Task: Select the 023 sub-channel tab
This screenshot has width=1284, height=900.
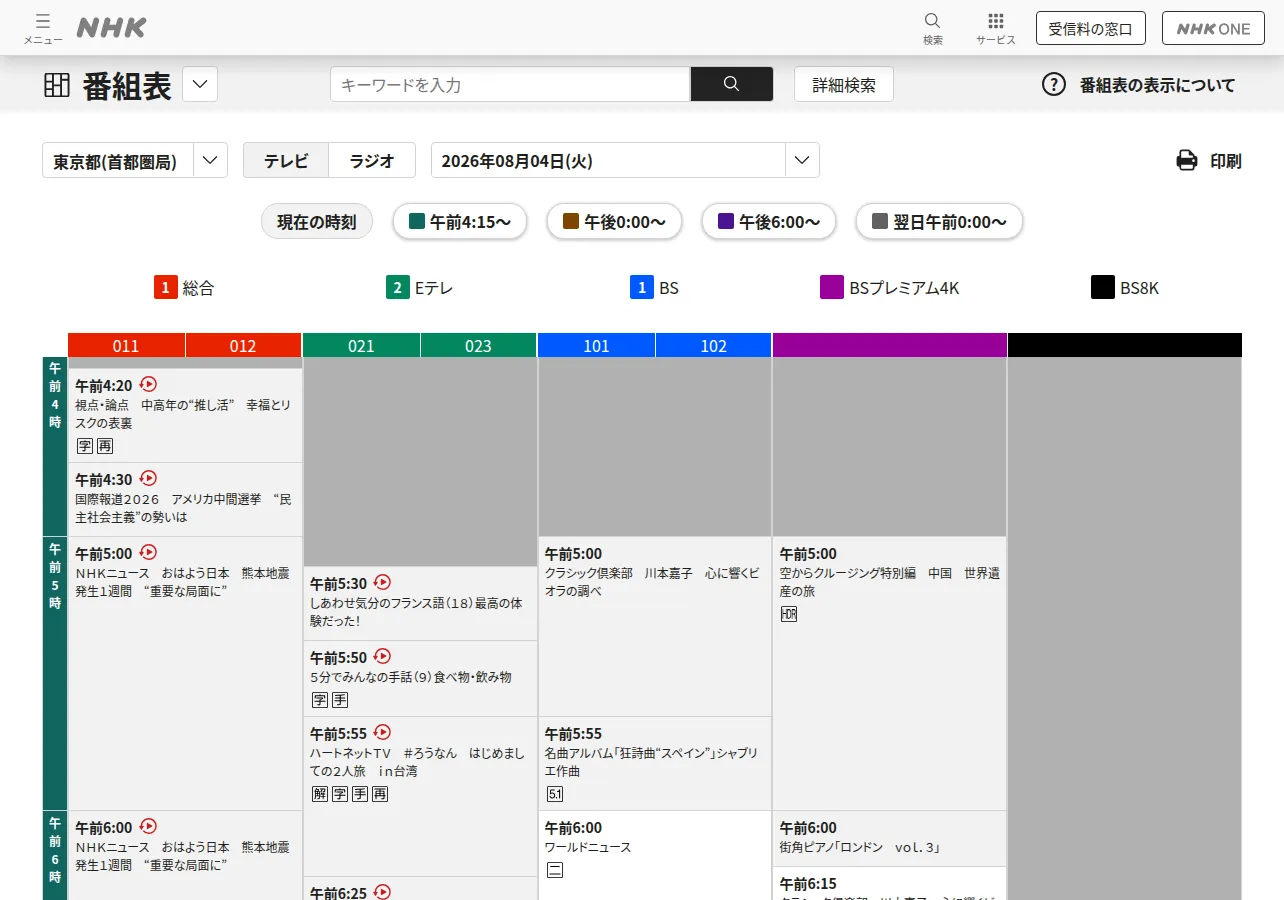Action: [x=479, y=346]
